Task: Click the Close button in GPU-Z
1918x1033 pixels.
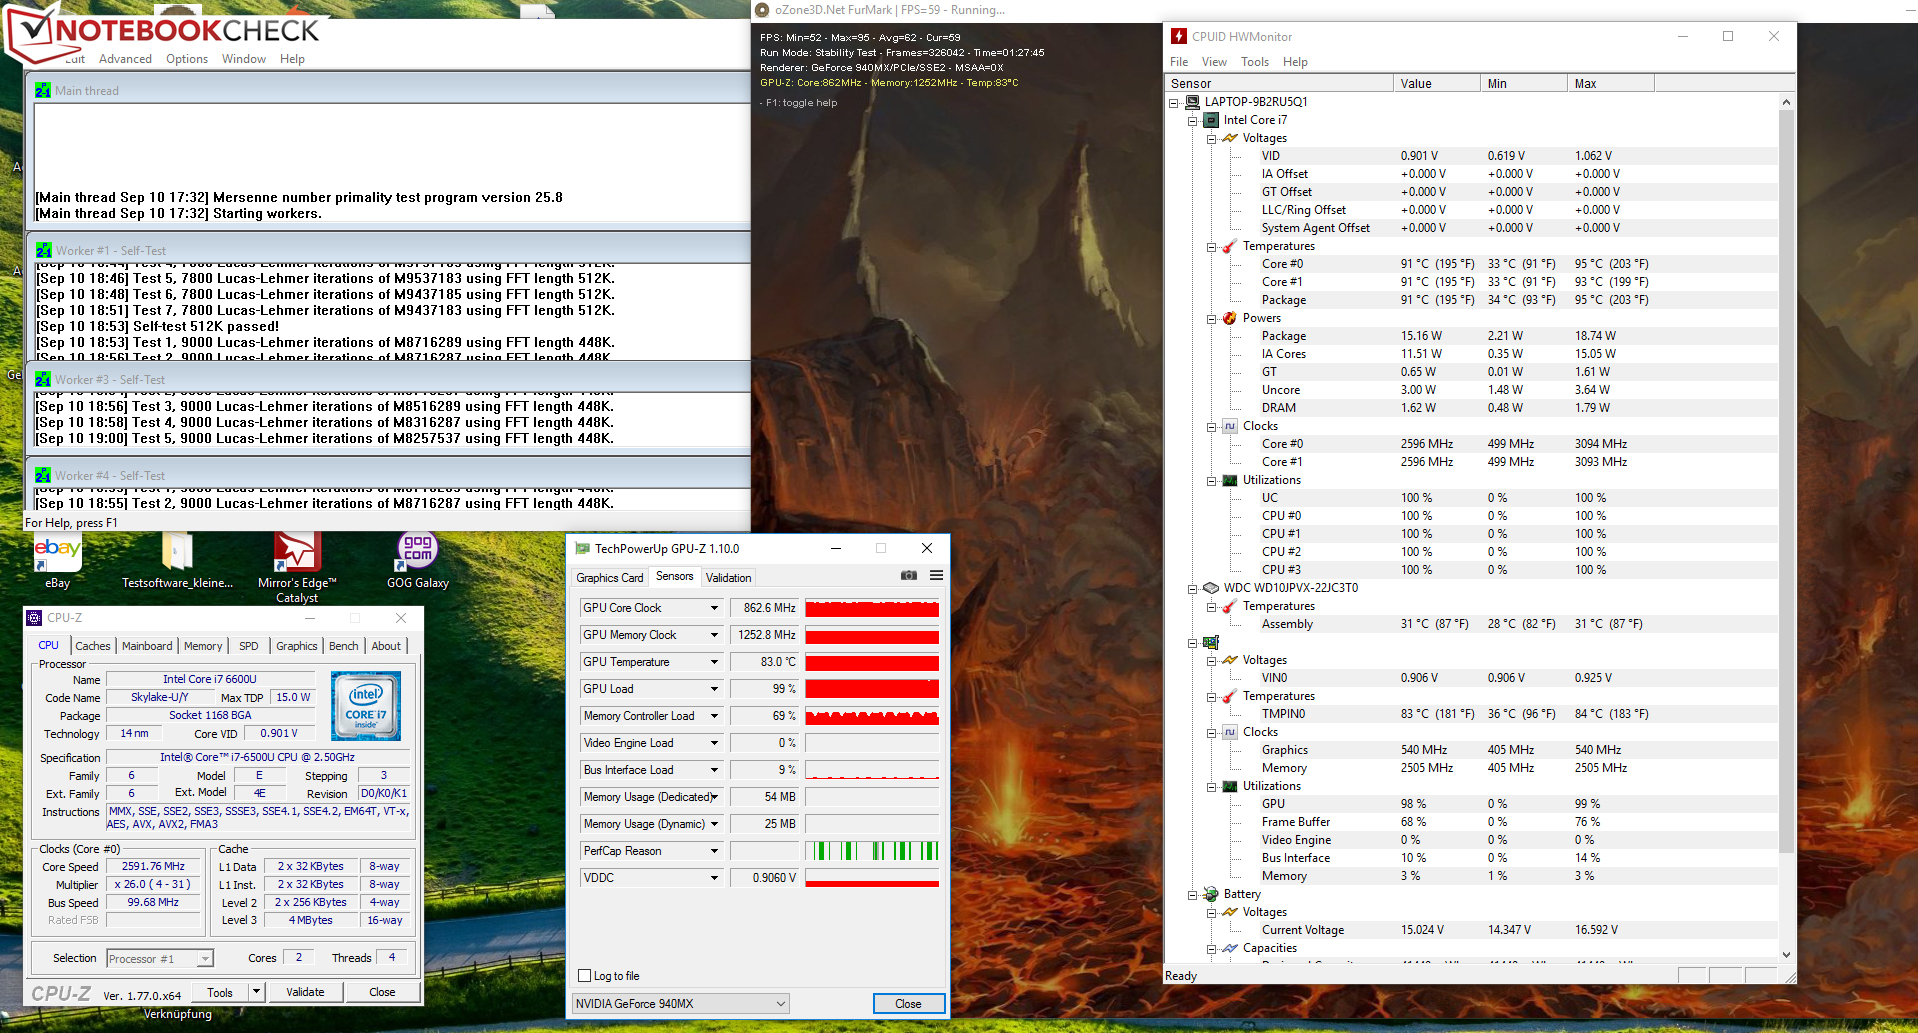Action: point(908,1004)
